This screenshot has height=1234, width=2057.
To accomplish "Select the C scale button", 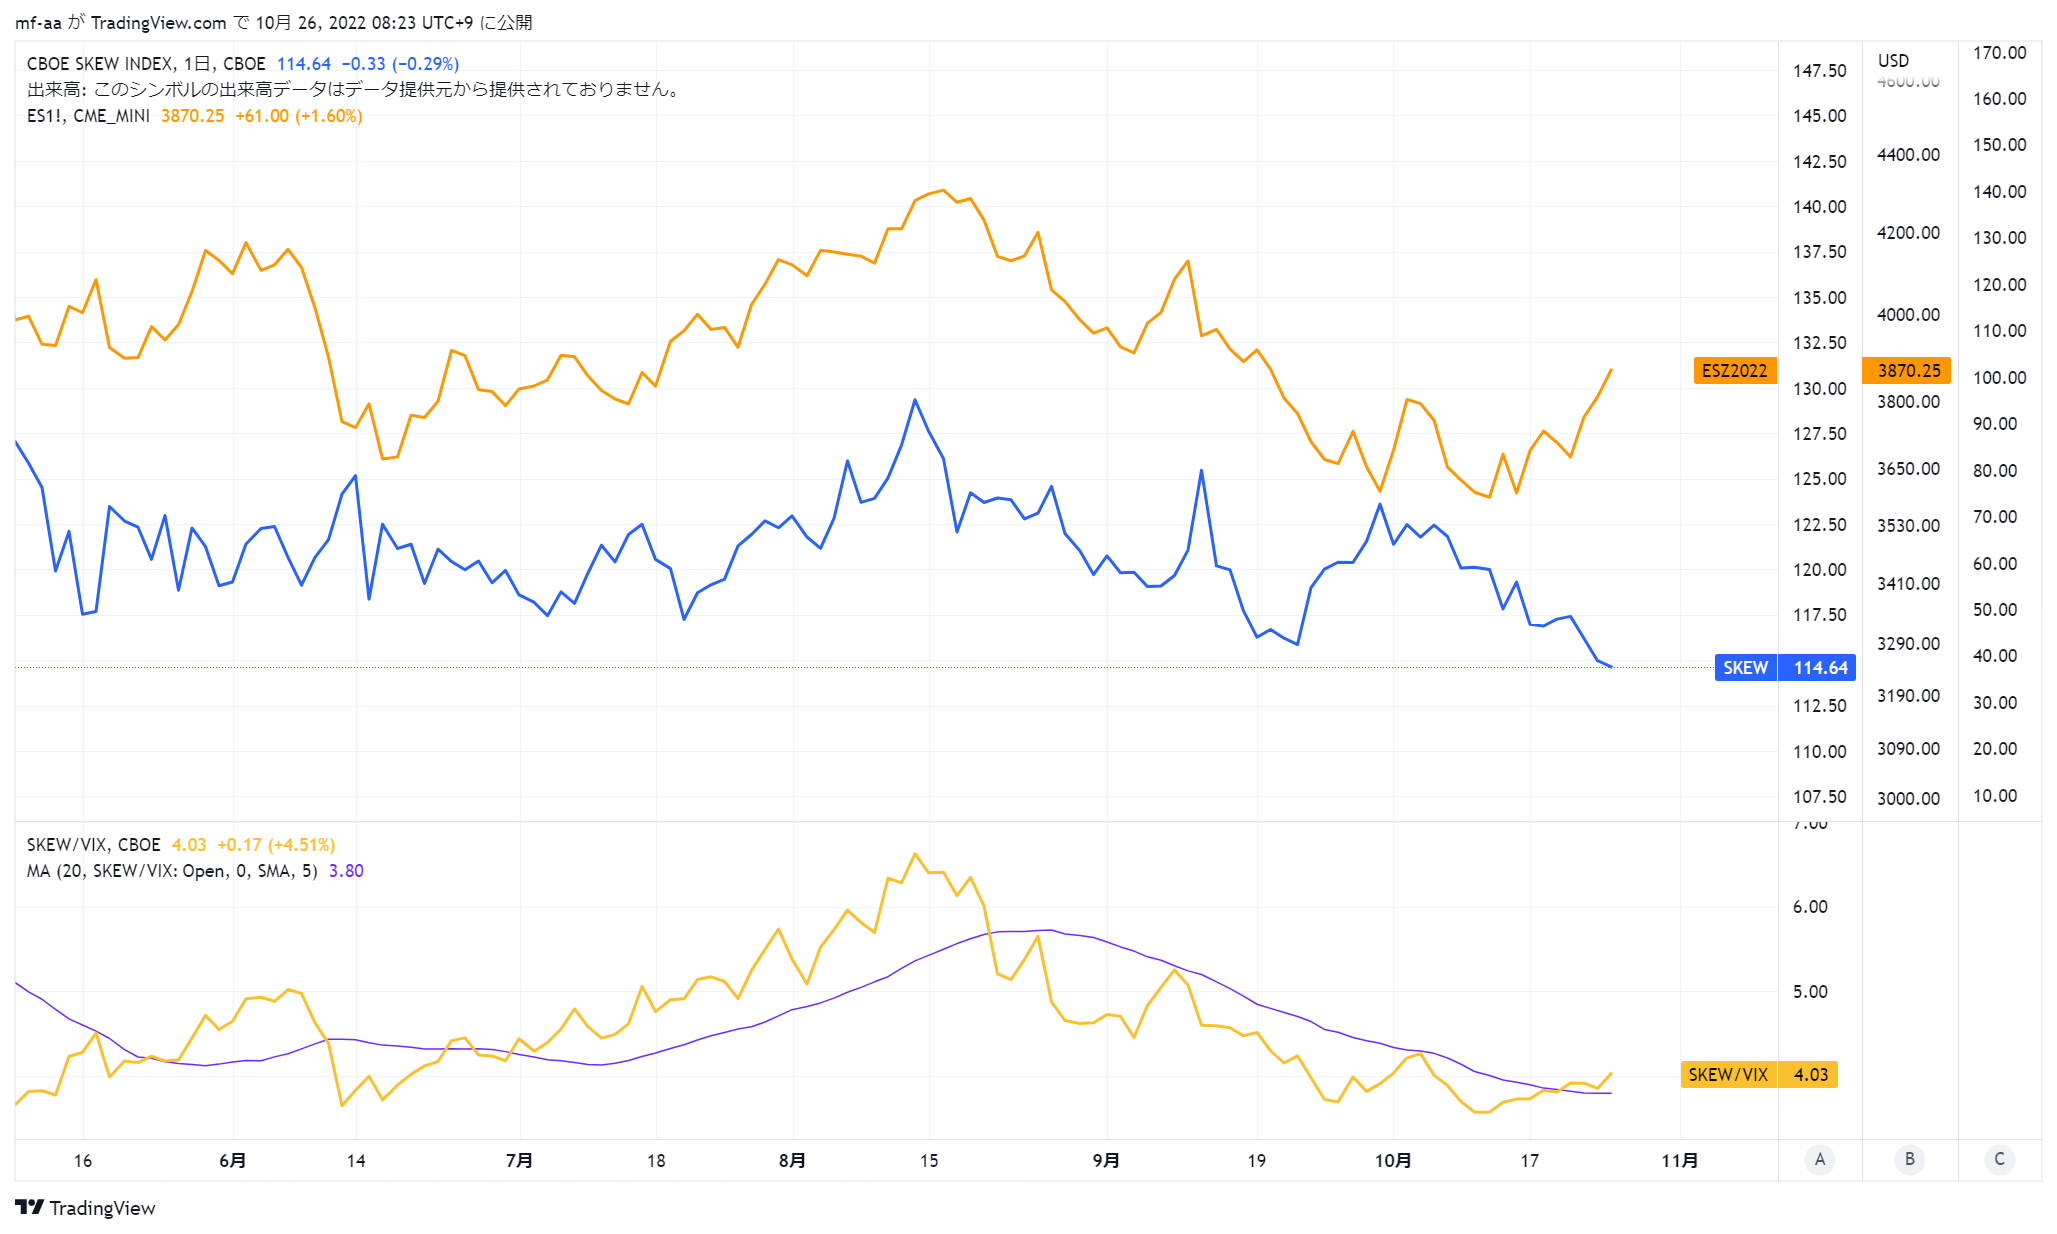I will click(2000, 1159).
